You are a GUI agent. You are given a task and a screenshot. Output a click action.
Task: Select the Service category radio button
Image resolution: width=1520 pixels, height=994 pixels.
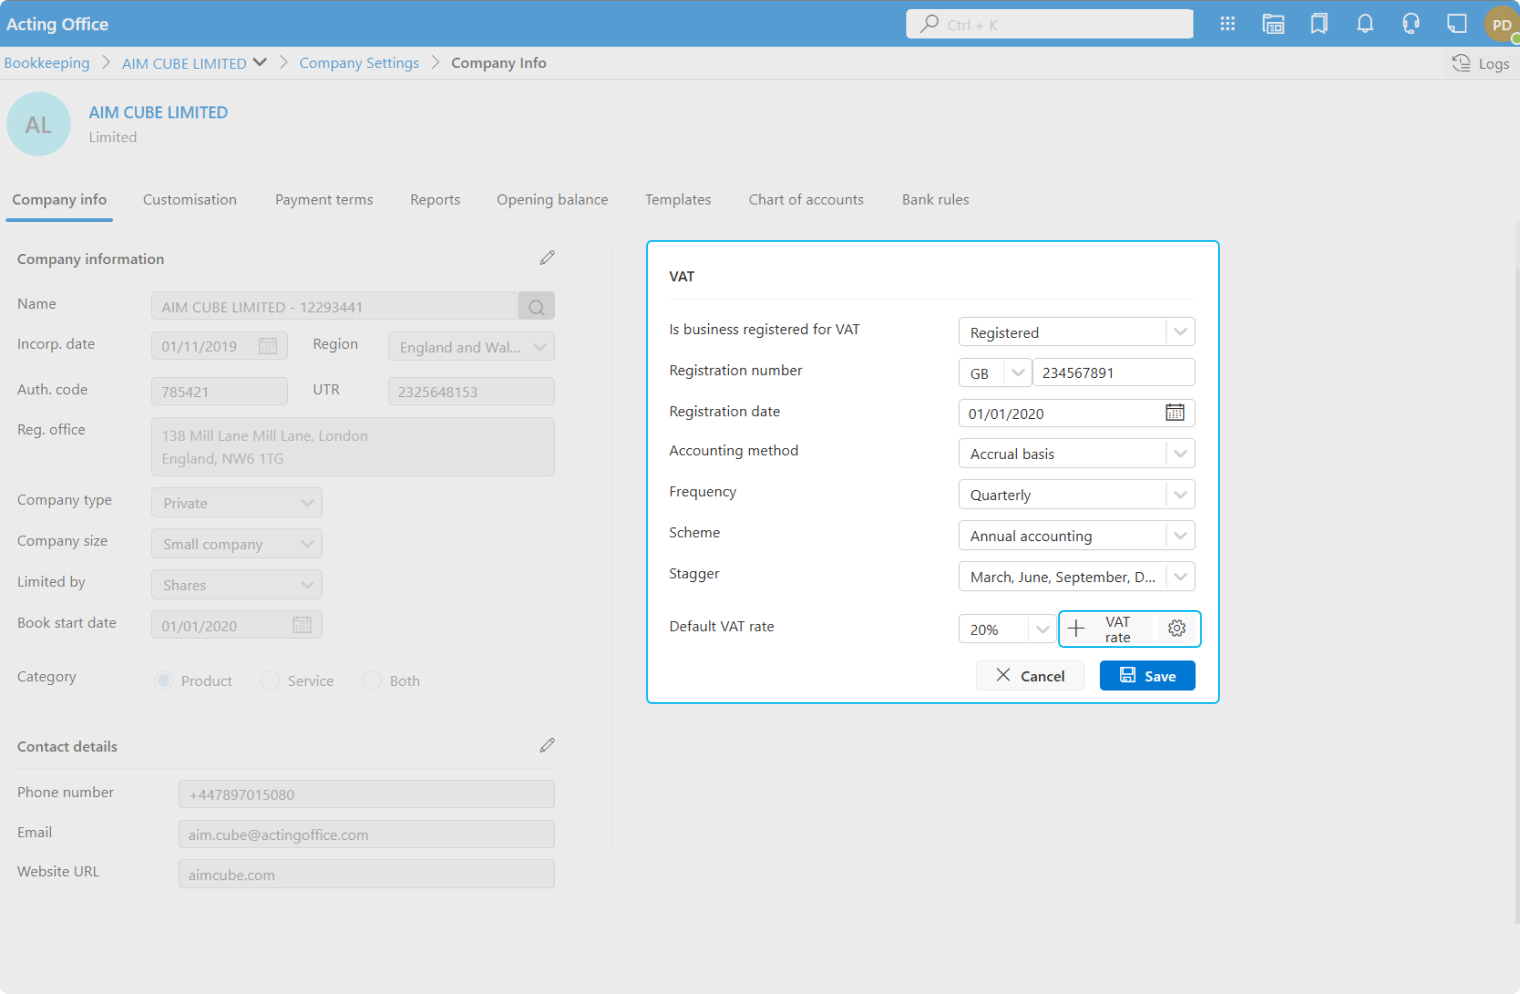point(270,681)
